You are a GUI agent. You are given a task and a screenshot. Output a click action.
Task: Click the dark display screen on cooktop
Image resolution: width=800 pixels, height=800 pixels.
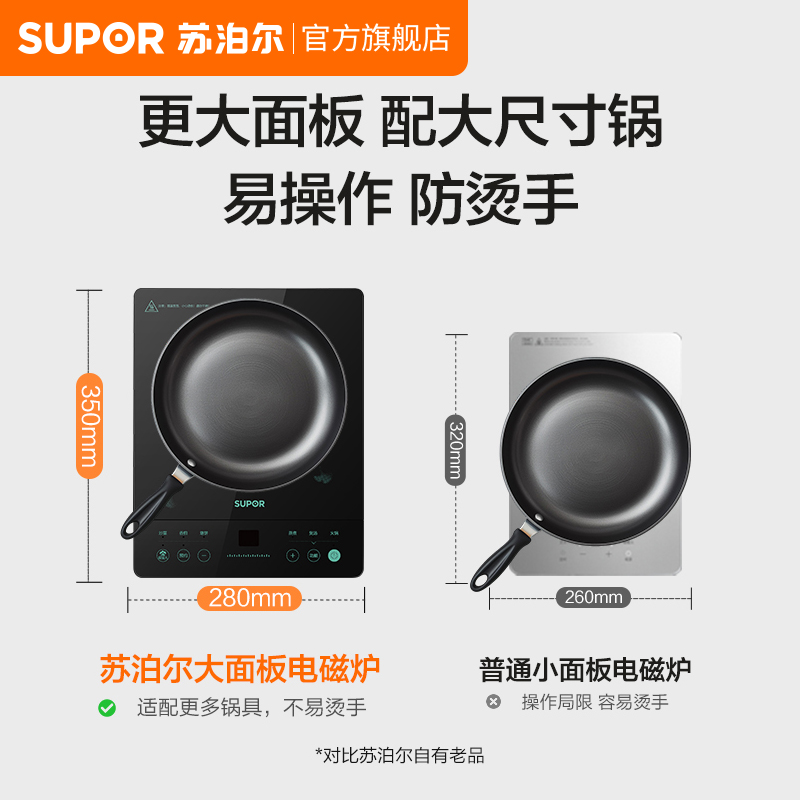[248, 538]
